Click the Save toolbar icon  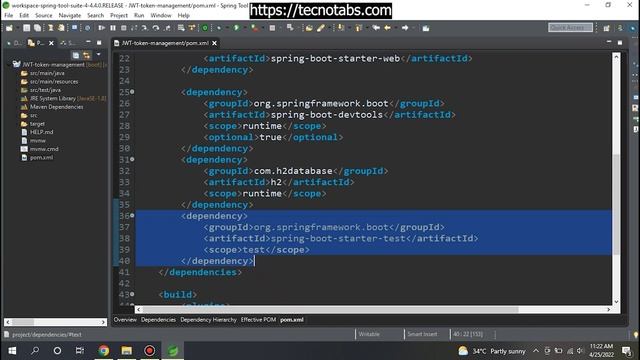tap(27, 28)
